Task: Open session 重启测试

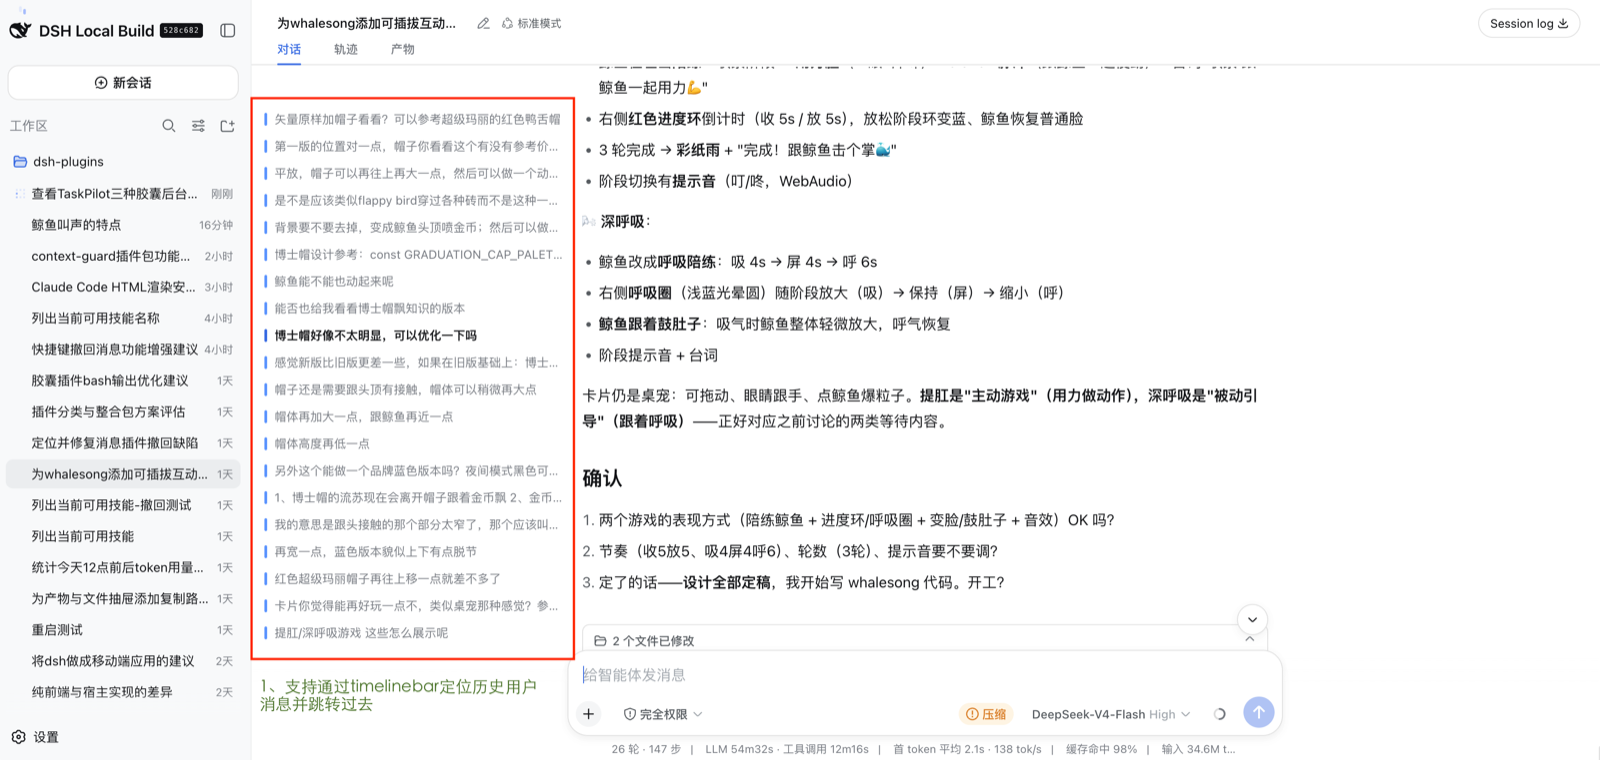Action: click(123, 630)
